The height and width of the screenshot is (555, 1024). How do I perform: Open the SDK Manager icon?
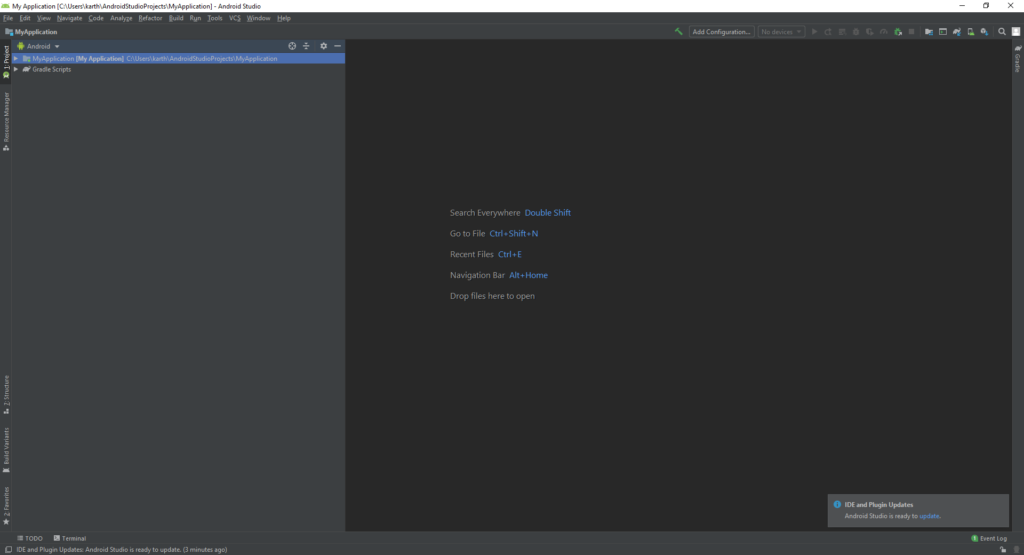(985, 31)
